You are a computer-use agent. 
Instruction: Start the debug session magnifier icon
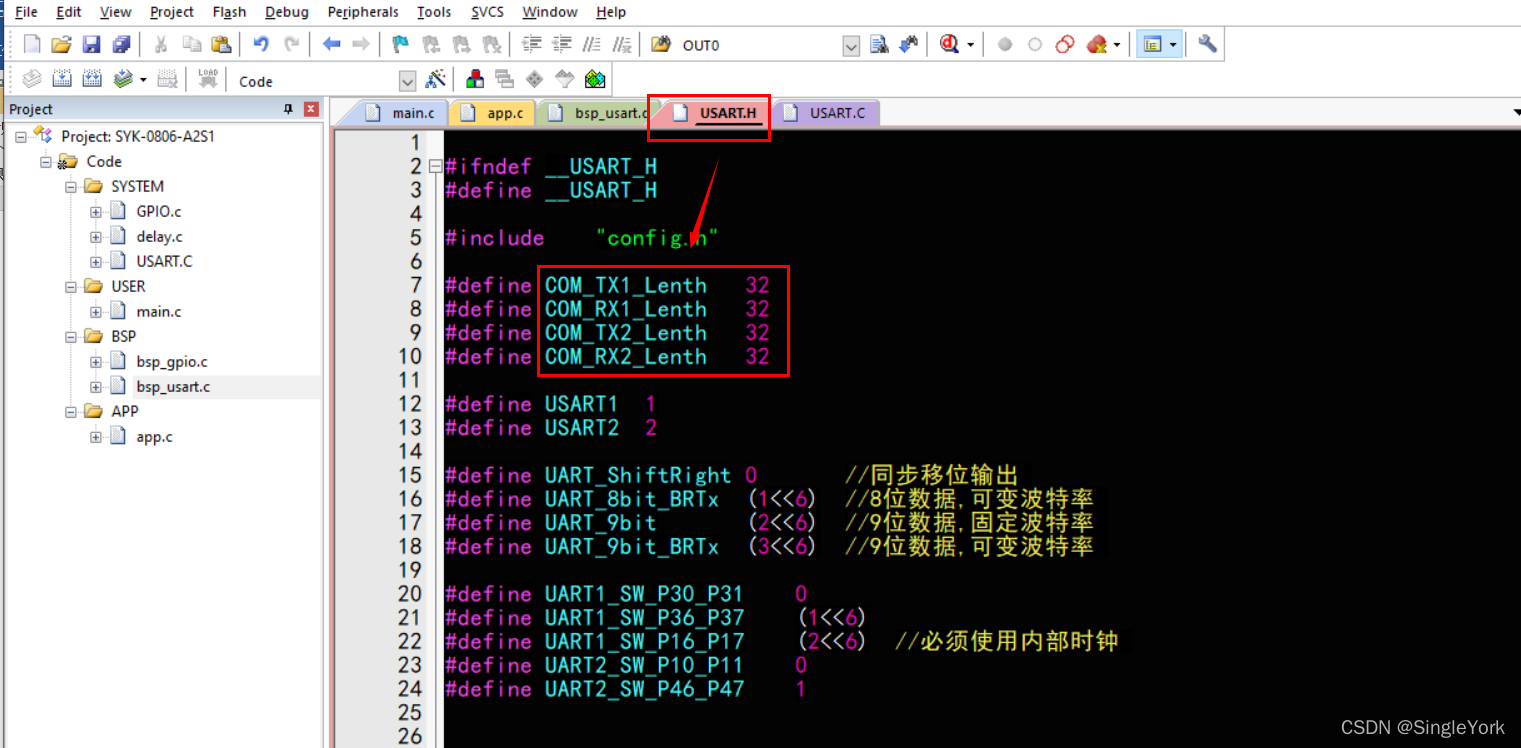[949, 44]
